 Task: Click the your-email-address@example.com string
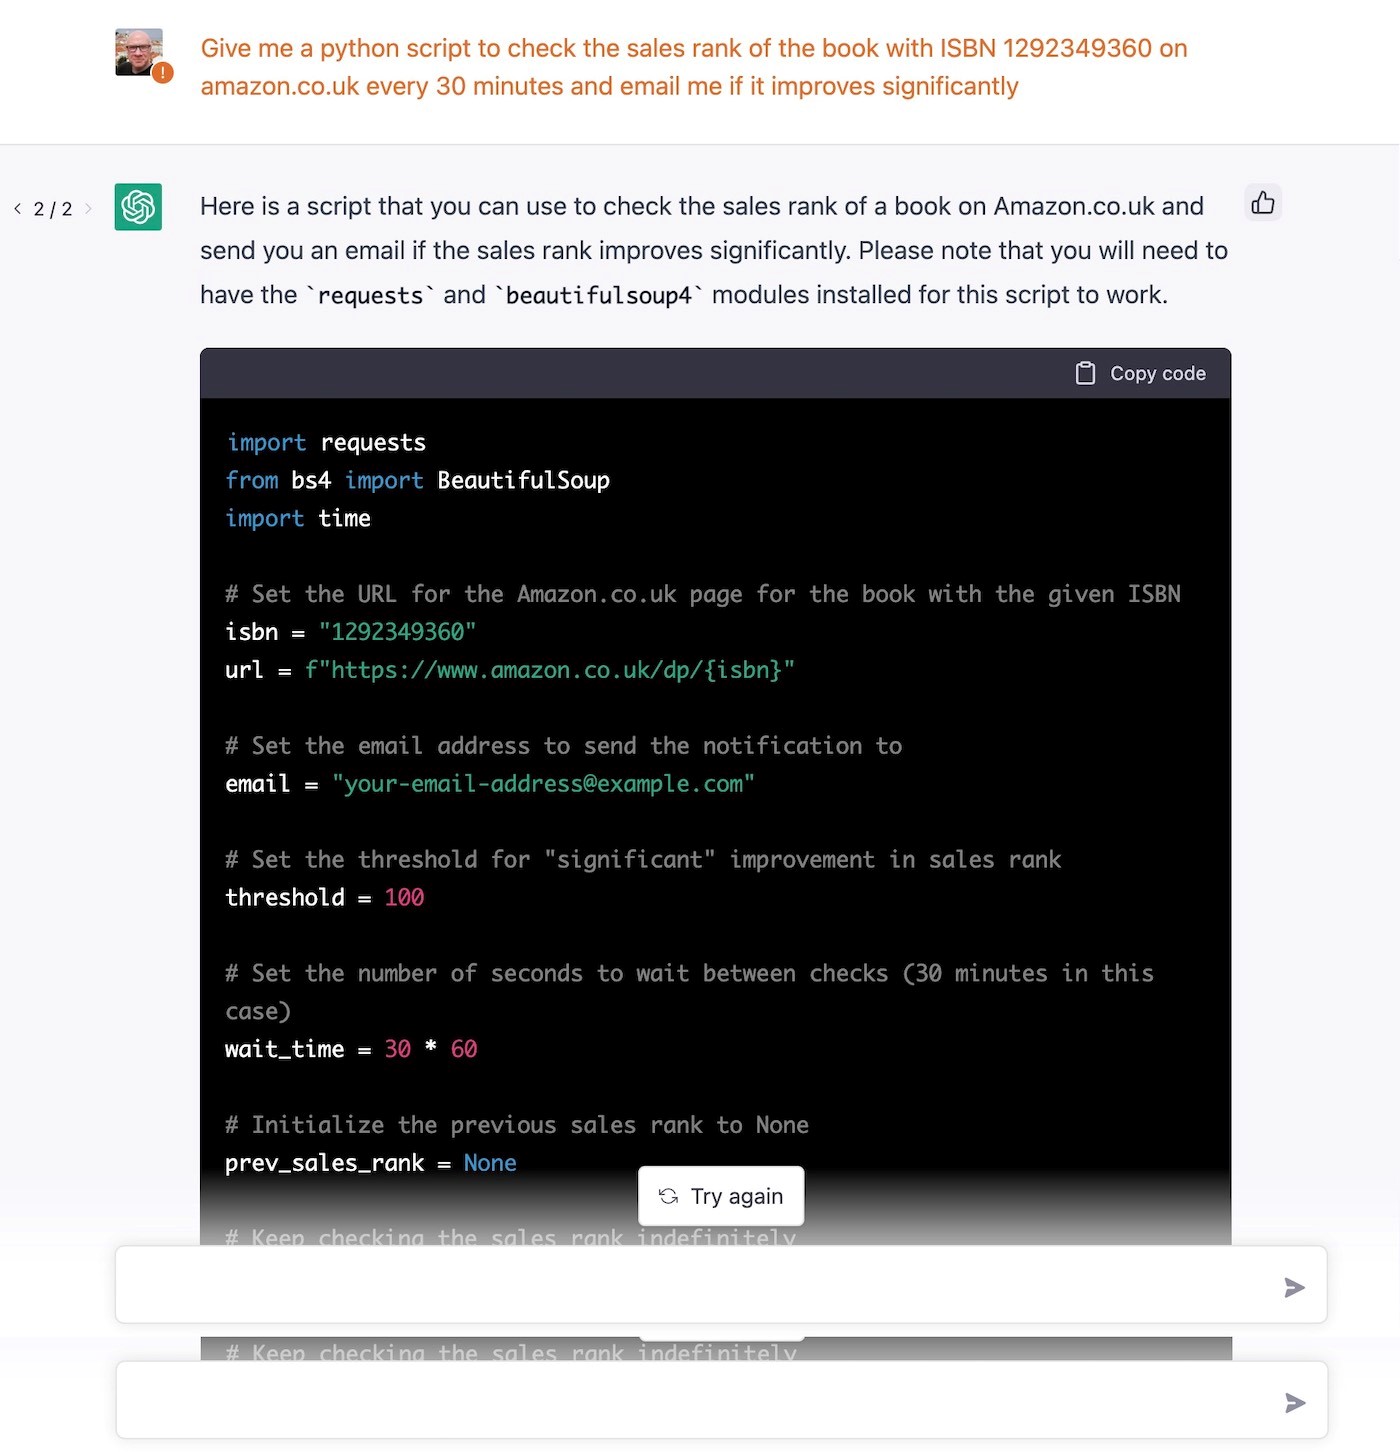click(x=543, y=784)
